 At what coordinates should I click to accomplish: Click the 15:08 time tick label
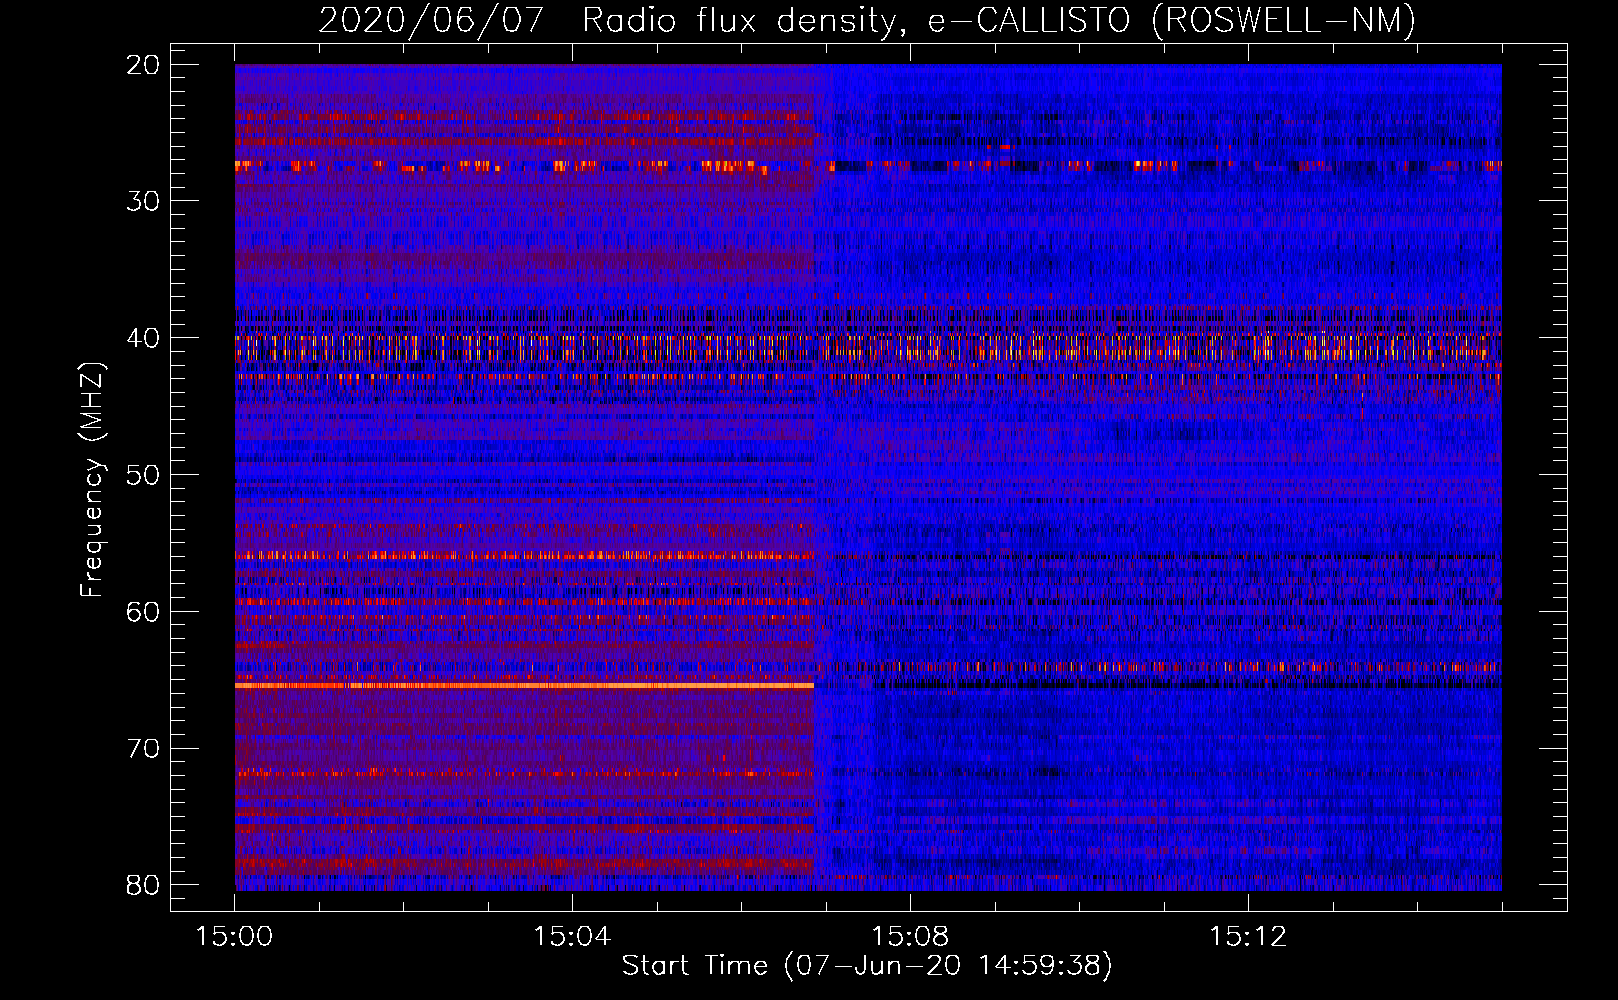tap(910, 936)
